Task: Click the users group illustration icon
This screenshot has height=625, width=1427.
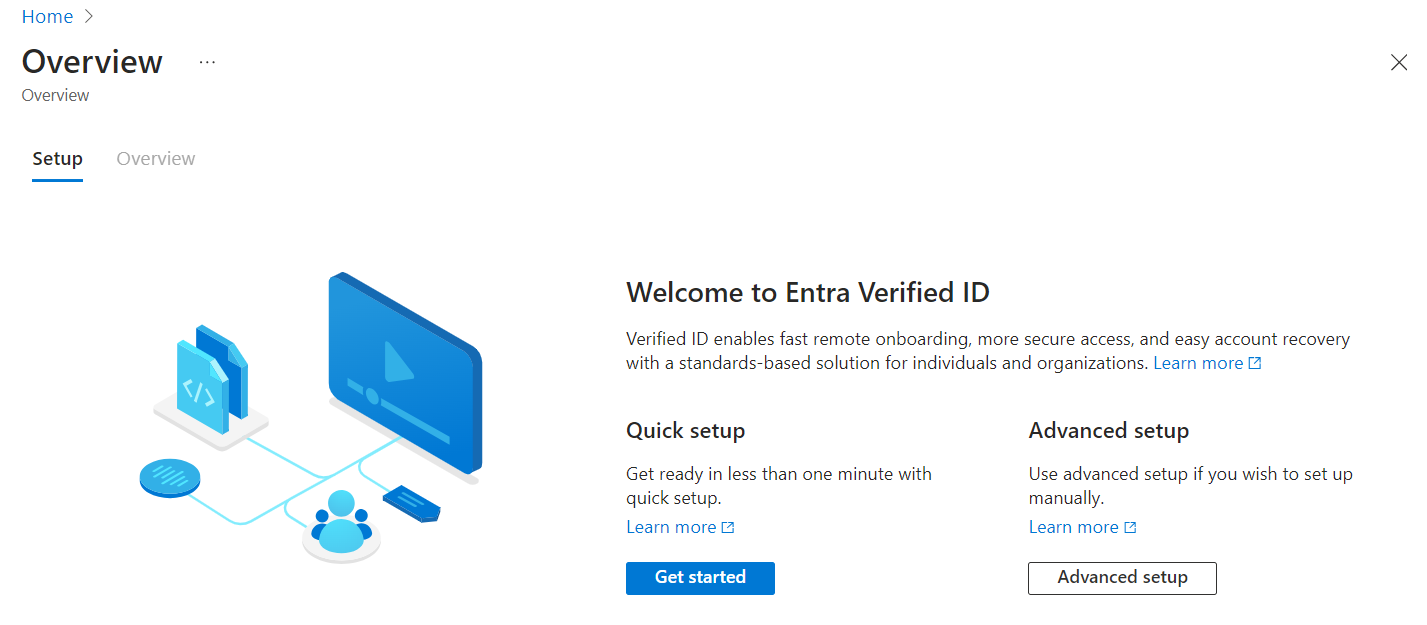Action: click(x=341, y=523)
